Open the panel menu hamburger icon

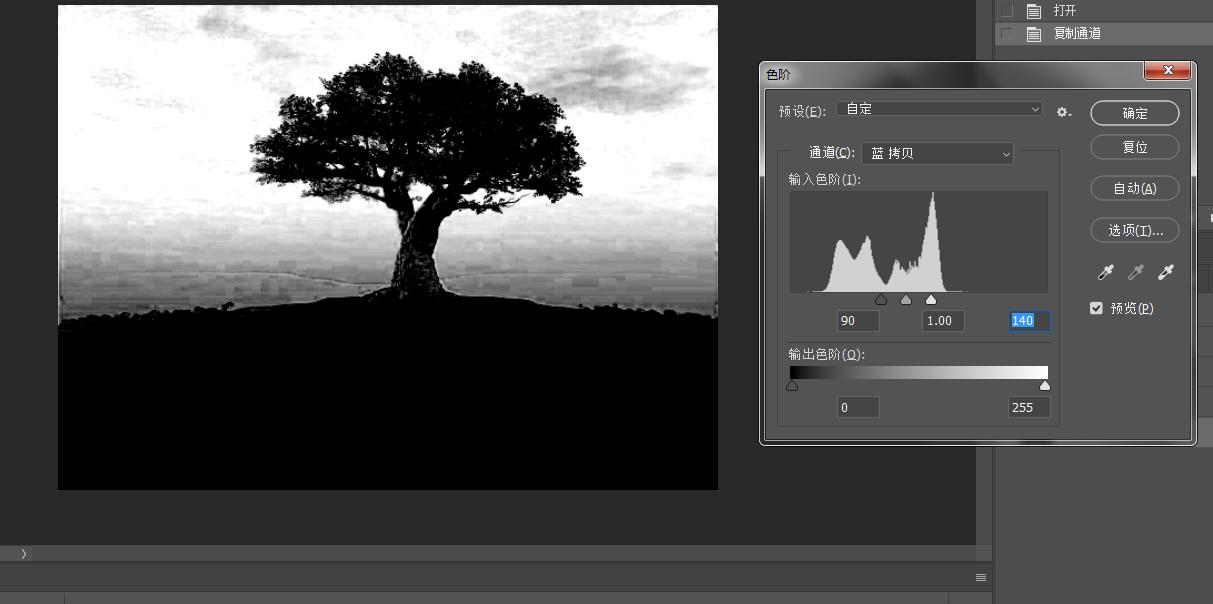982,577
